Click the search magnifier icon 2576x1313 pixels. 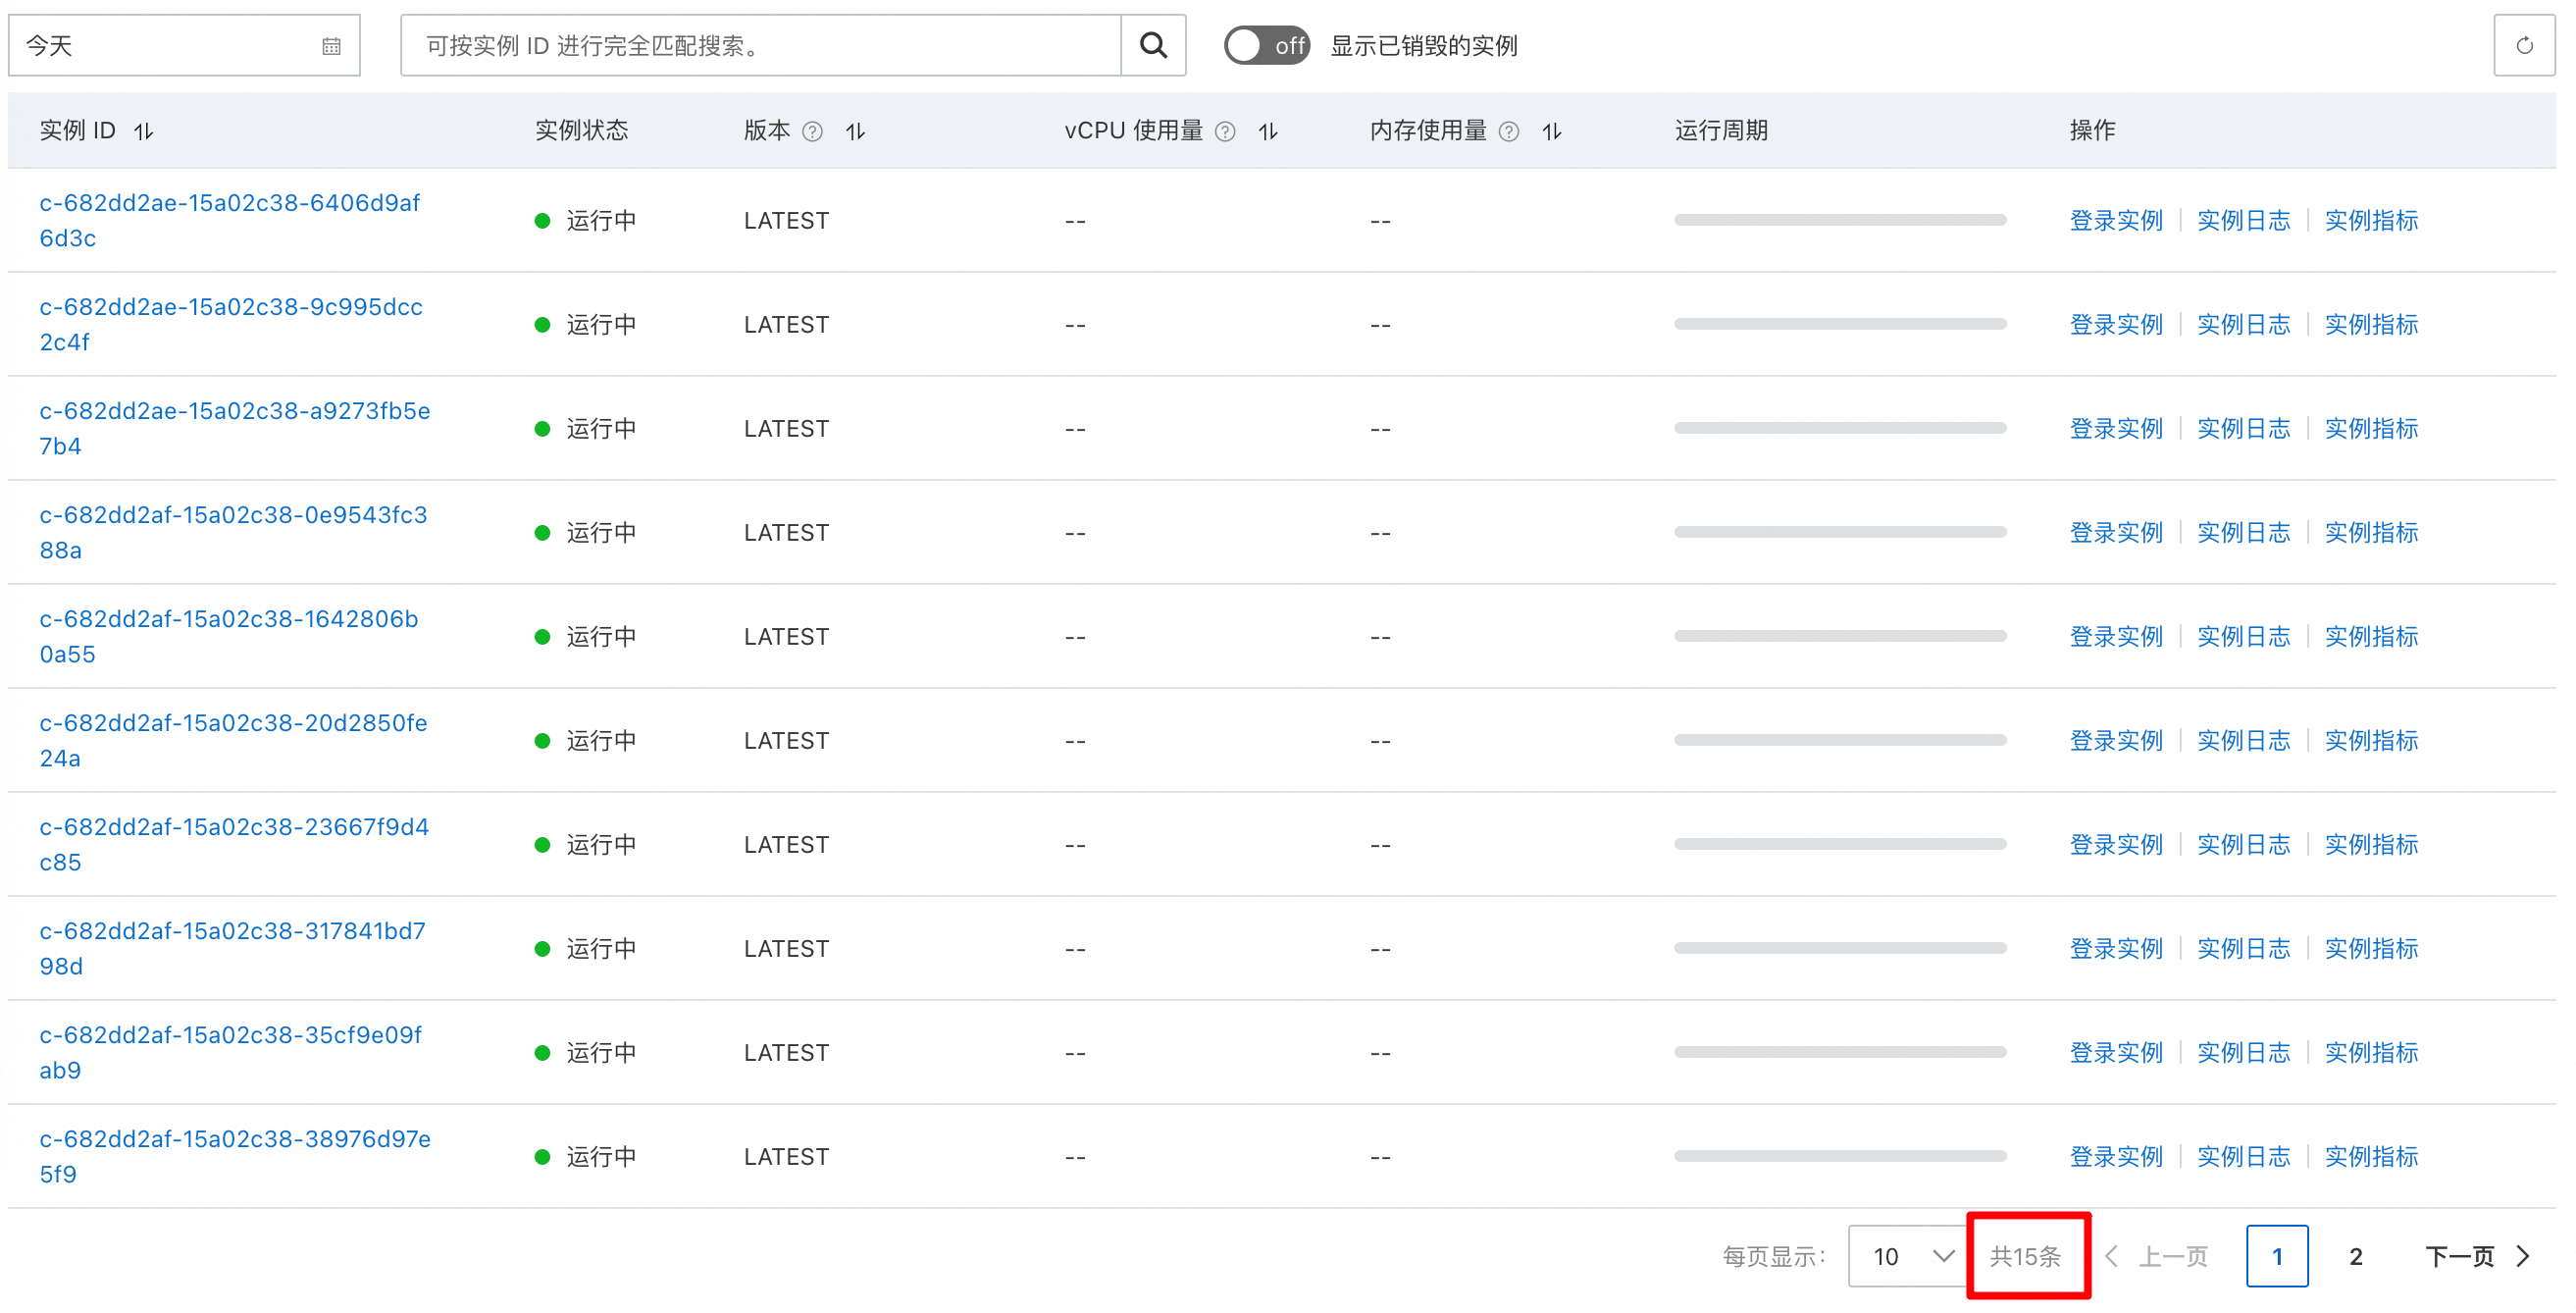point(1153,45)
